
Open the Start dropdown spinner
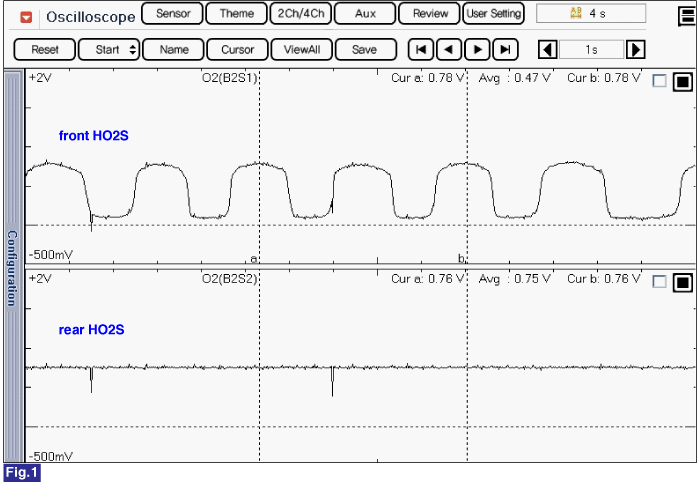(x=133, y=50)
